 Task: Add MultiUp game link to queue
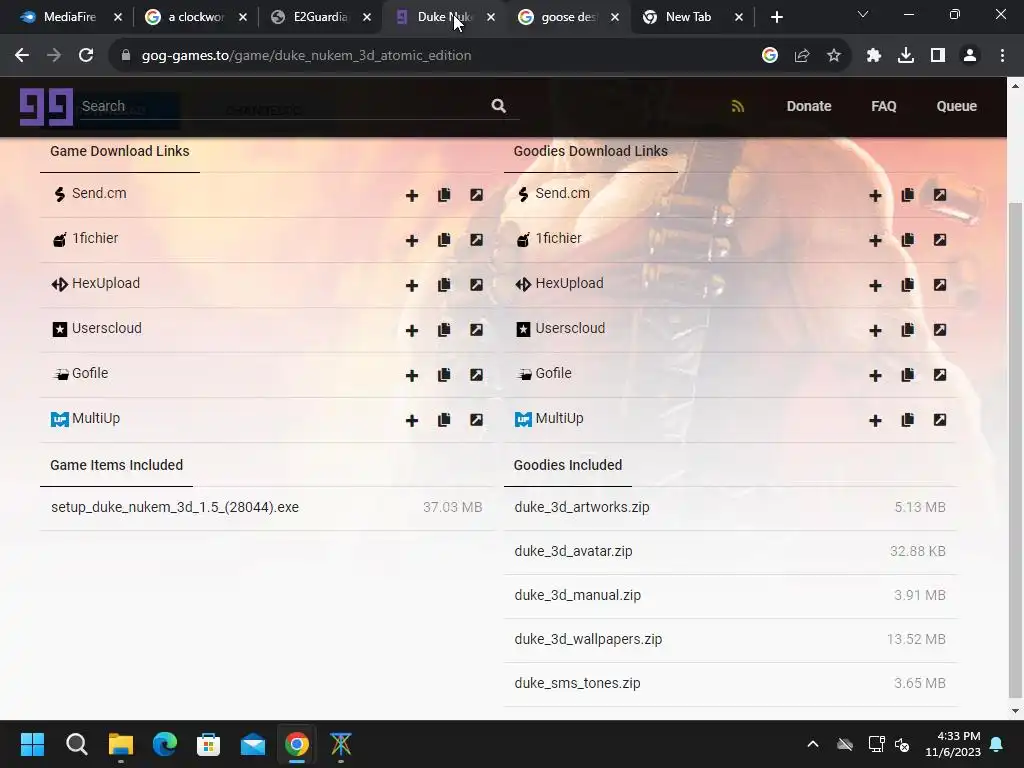click(411, 421)
